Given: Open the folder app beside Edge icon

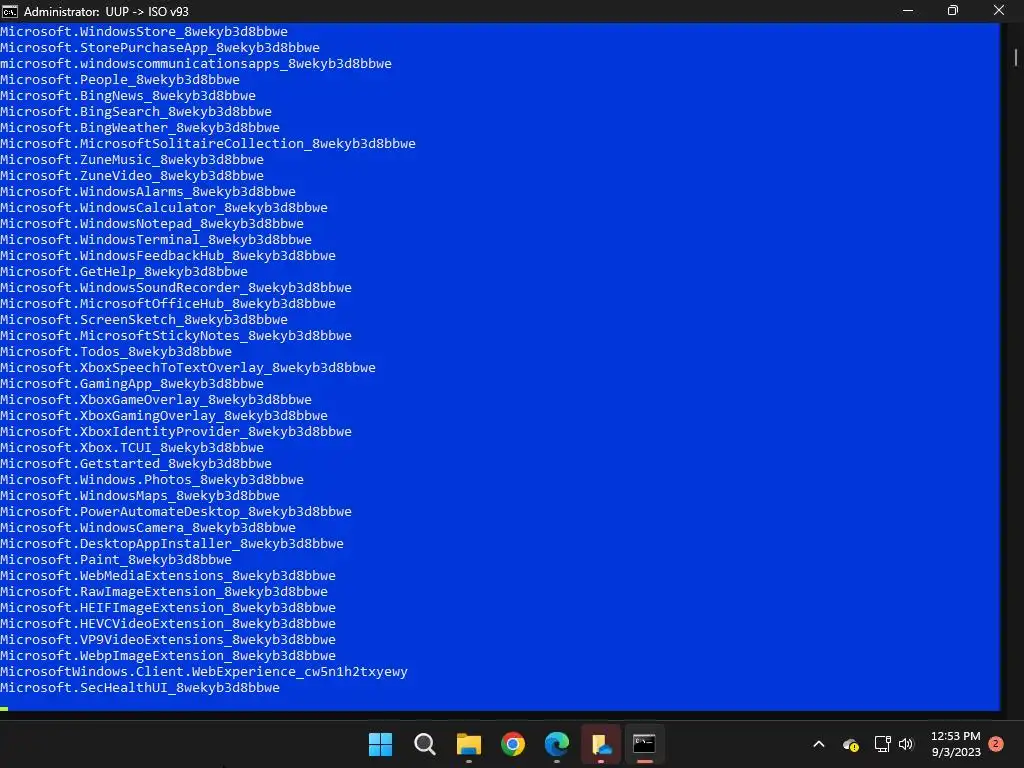Looking at the screenshot, I should tap(601, 744).
